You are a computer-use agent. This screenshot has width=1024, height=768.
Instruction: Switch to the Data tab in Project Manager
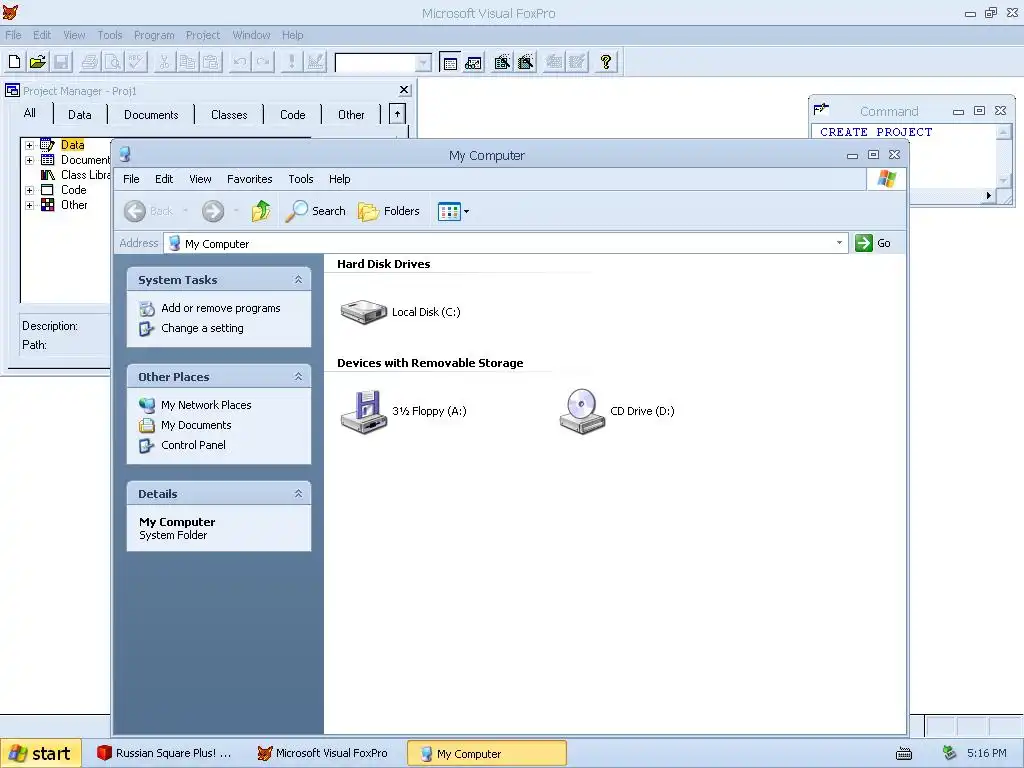tap(80, 115)
